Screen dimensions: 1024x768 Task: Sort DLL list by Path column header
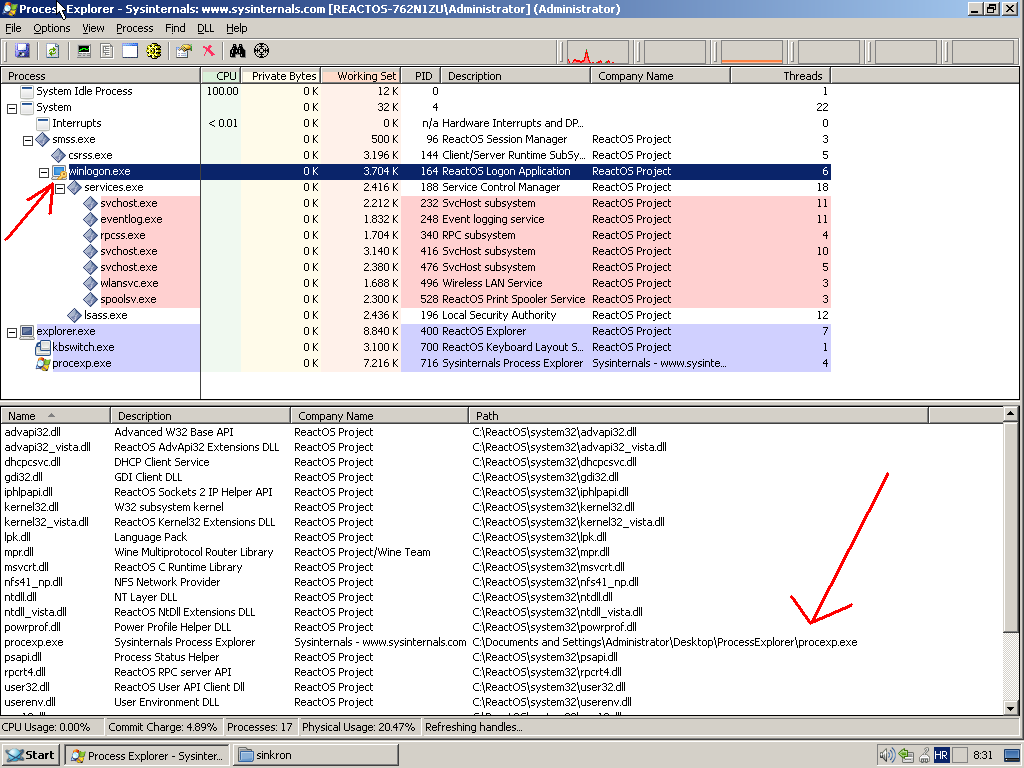coord(698,416)
